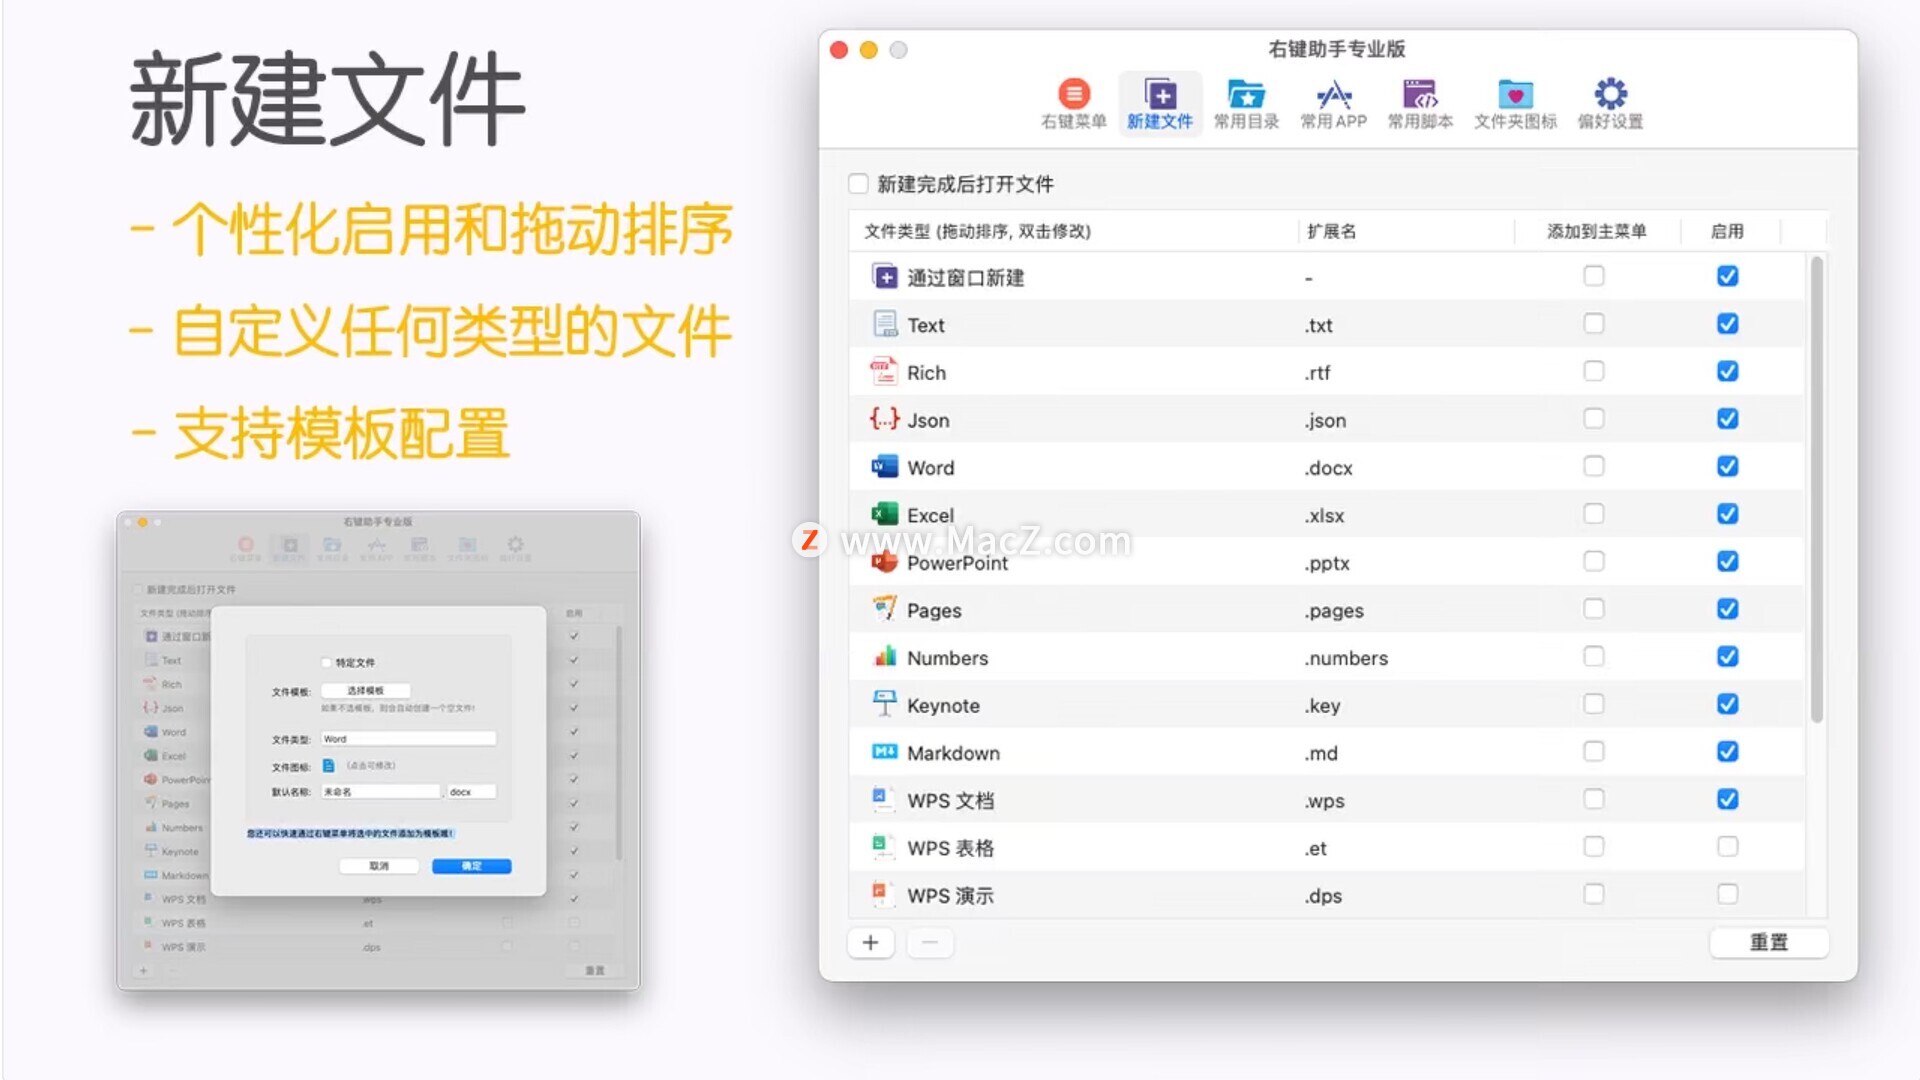
Task: Toggle 特定文件 checkbox in small dialog
Action: pos(326,662)
